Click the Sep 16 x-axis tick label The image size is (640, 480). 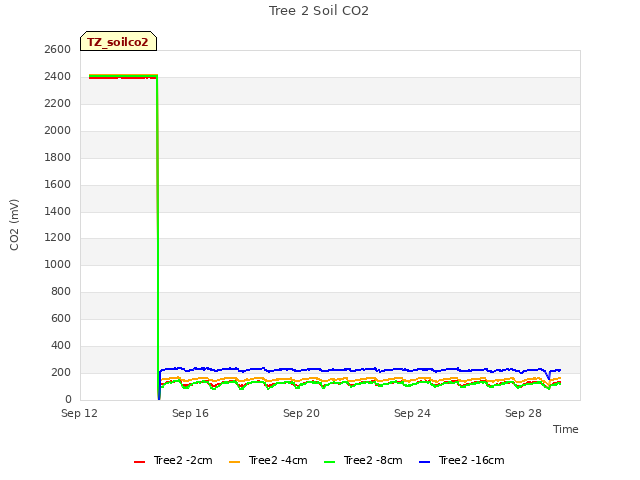(x=190, y=413)
